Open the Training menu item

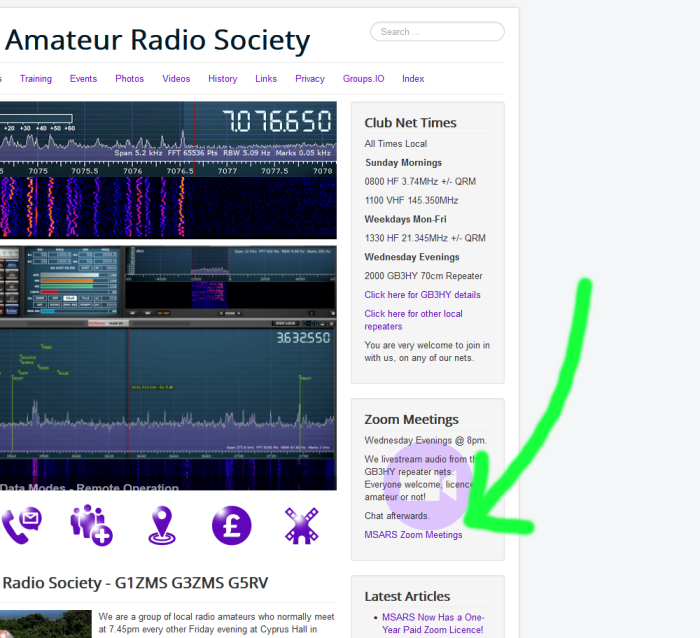pyautogui.click(x=36, y=79)
